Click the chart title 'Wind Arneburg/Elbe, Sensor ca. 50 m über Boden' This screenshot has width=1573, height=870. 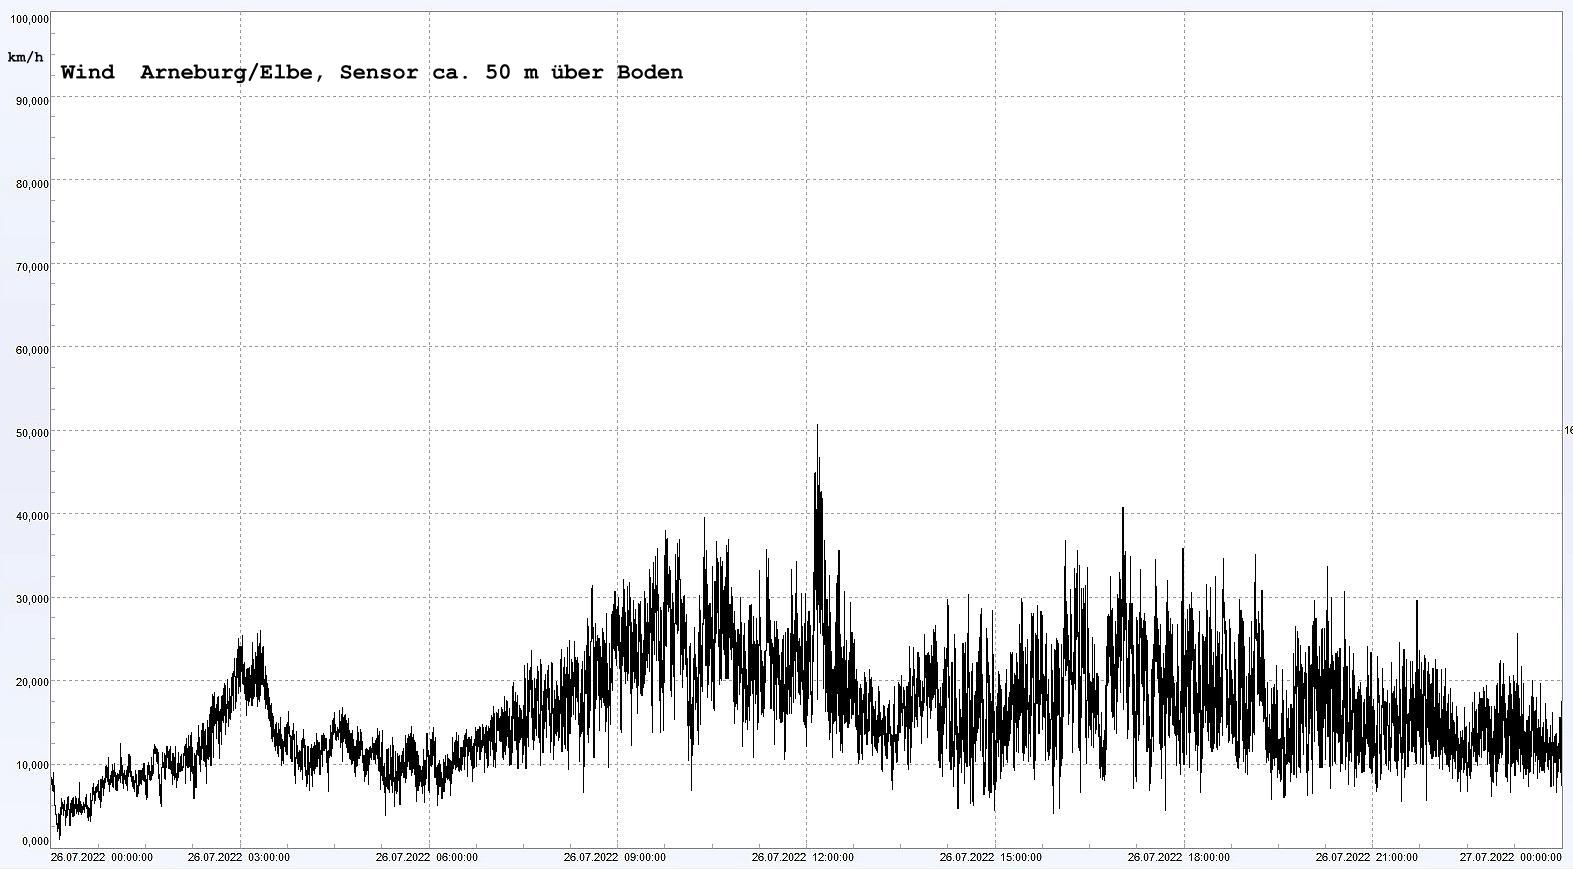coord(372,72)
